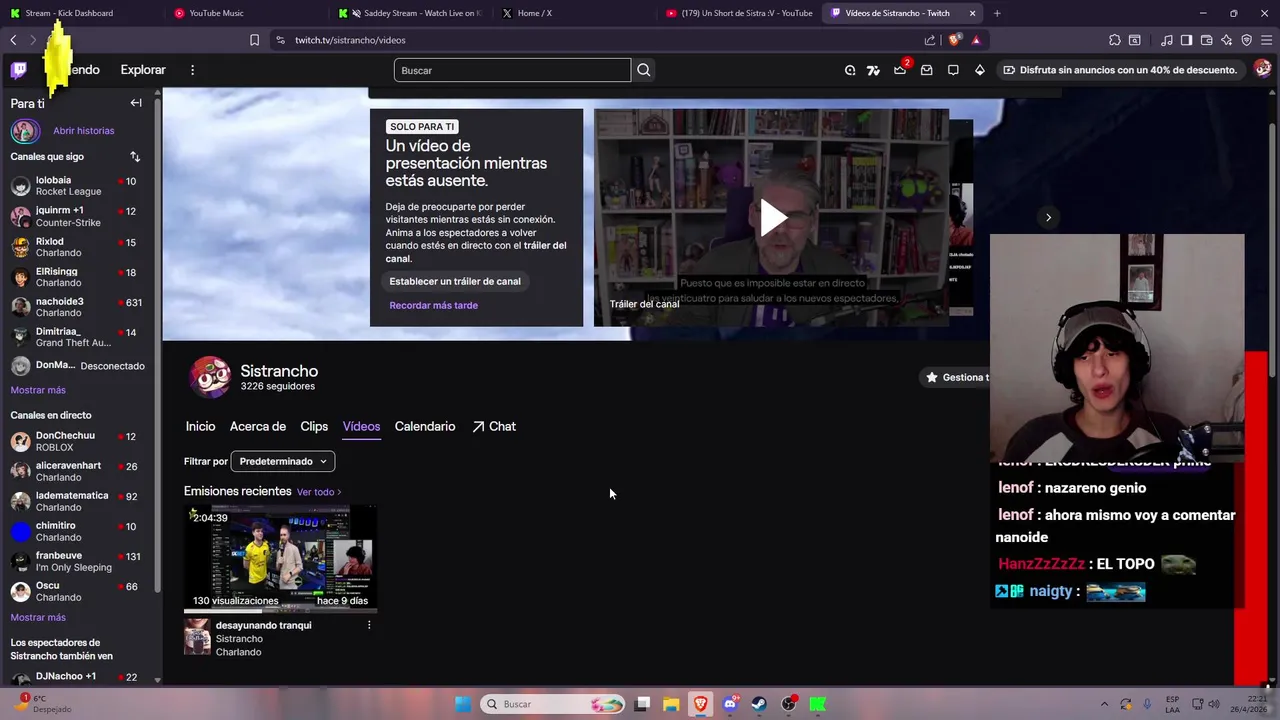This screenshot has width=1280, height=720.
Task: Open the Steam taskbar icon
Action: tap(759, 704)
